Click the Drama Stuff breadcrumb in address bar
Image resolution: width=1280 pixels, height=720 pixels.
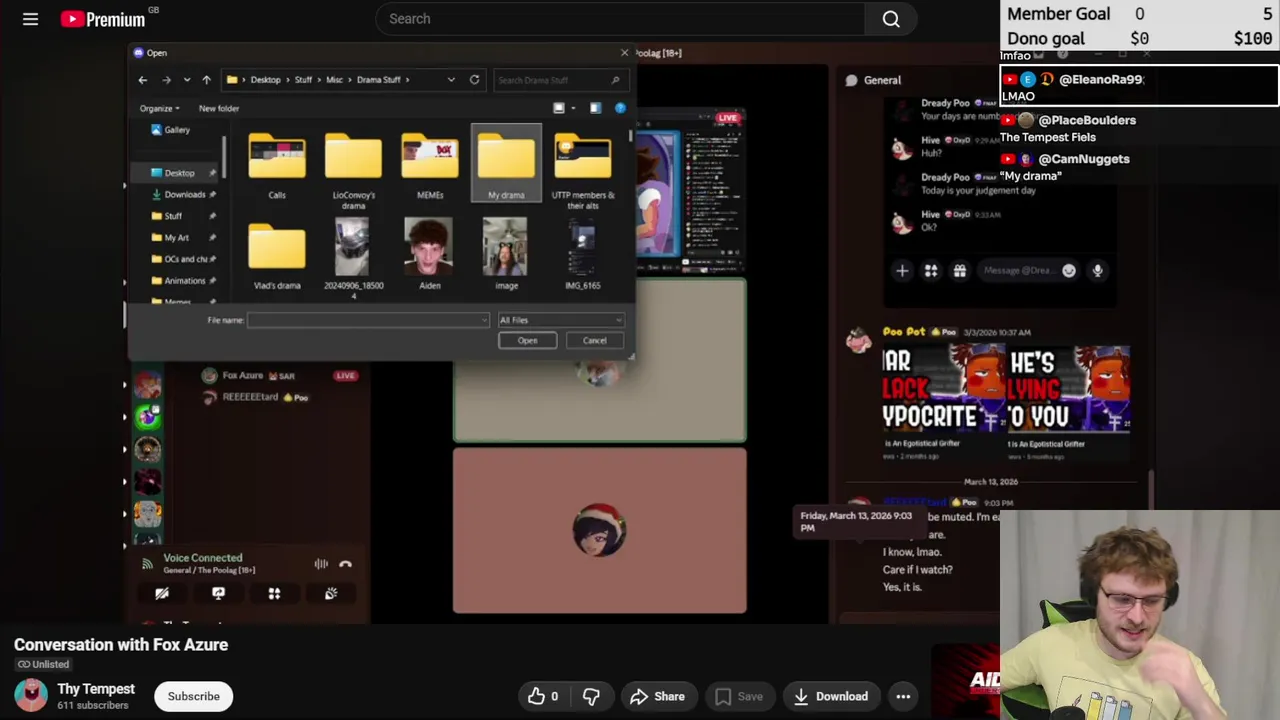coord(379,80)
